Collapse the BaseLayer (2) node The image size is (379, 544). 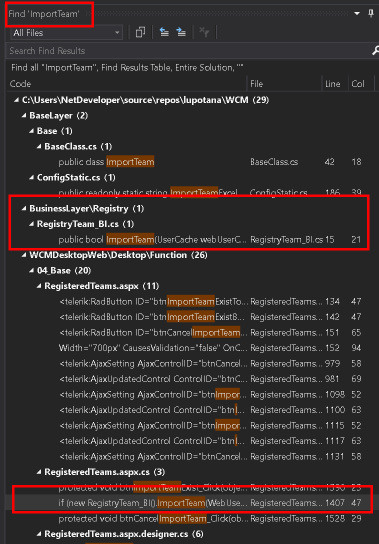point(24,116)
